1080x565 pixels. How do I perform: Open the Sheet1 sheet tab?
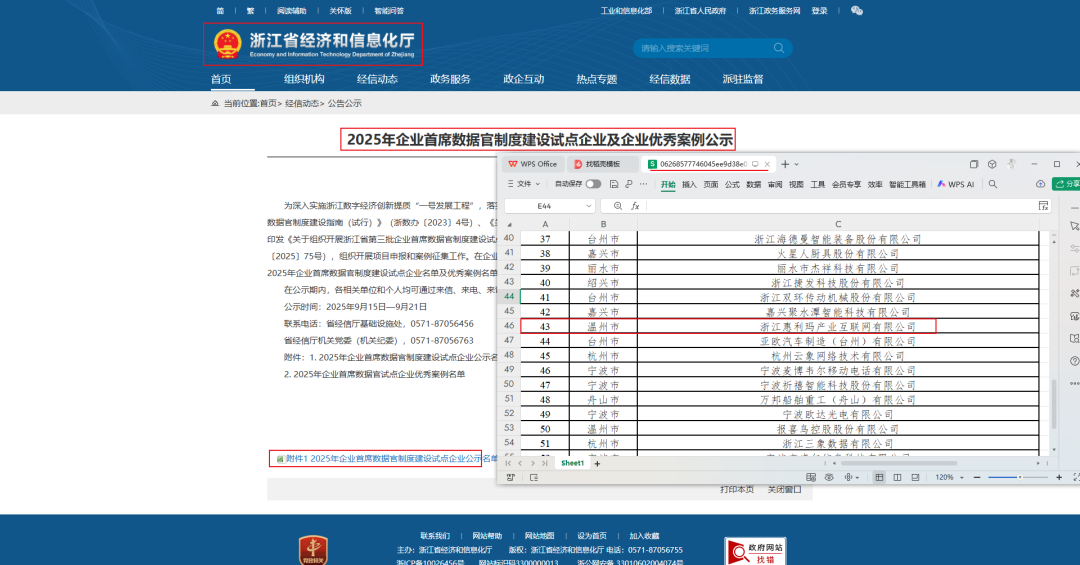click(572, 464)
